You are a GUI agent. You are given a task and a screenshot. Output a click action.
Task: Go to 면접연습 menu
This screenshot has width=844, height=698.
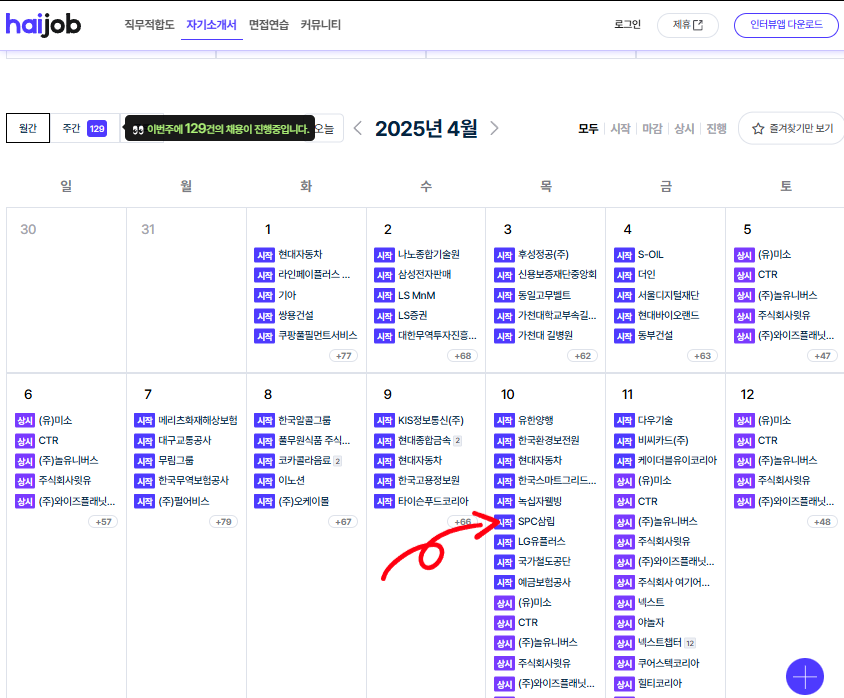coord(269,25)
